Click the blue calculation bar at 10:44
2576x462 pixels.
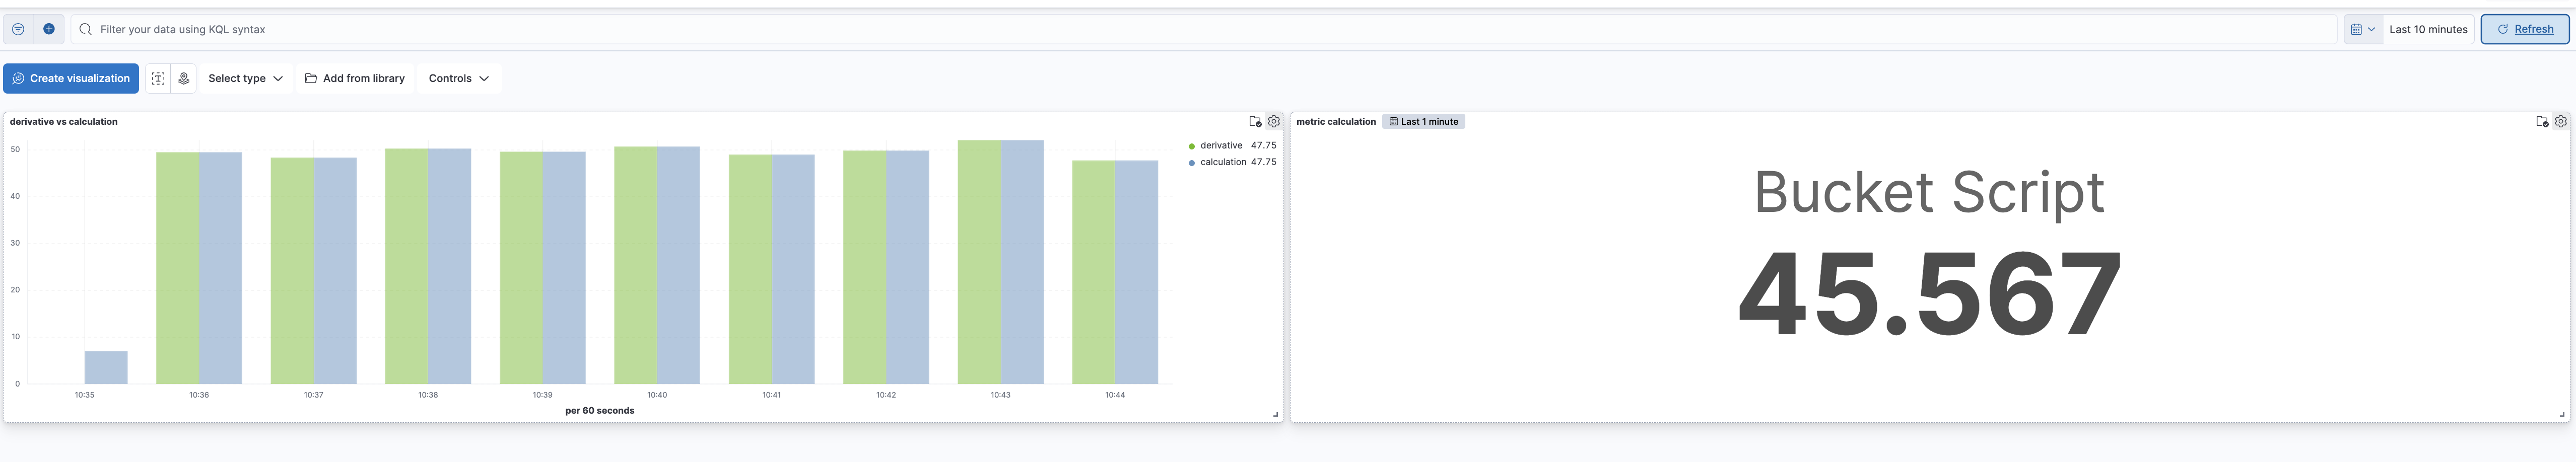1137,272
